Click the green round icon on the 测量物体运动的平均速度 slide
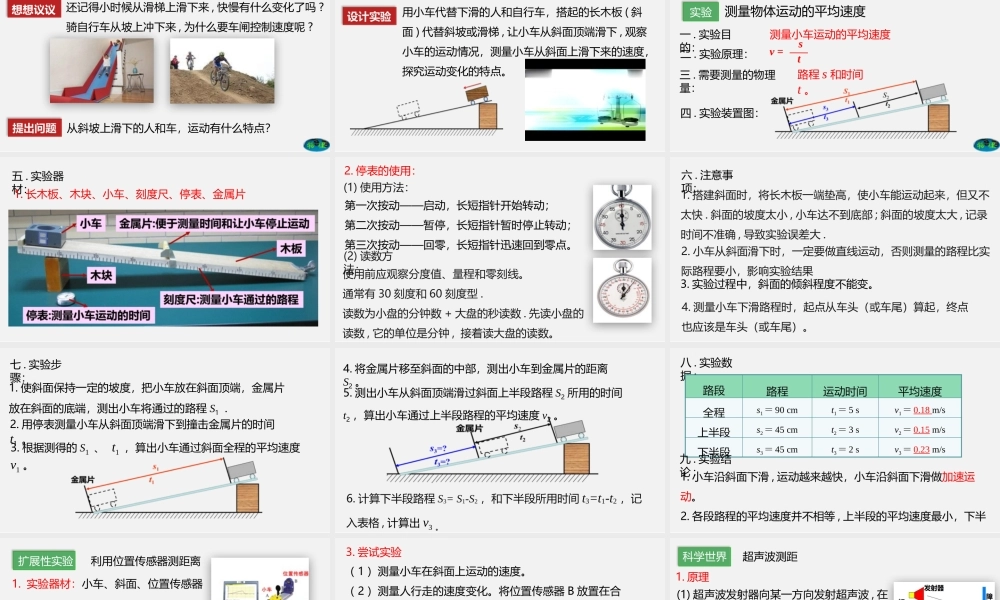Image resolution: width=1000 pixels, height=600 pixels. point(987,145)
